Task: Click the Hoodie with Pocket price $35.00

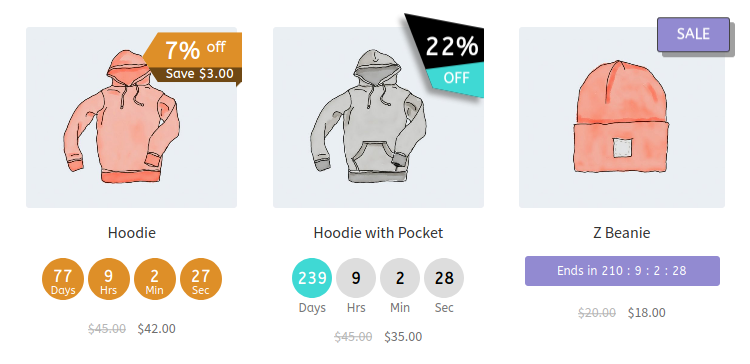Action: pos(403,337)
